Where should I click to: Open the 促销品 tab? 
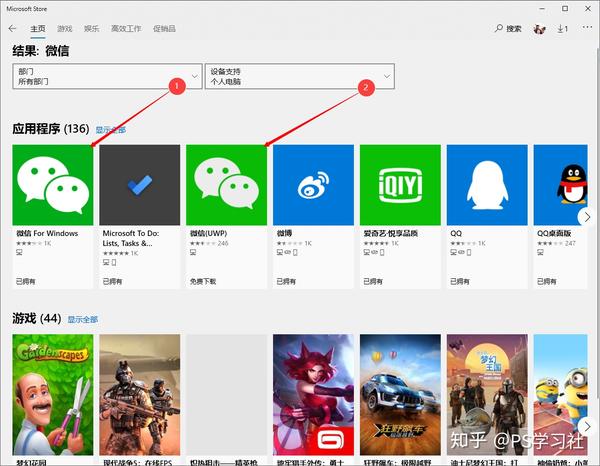164,29
